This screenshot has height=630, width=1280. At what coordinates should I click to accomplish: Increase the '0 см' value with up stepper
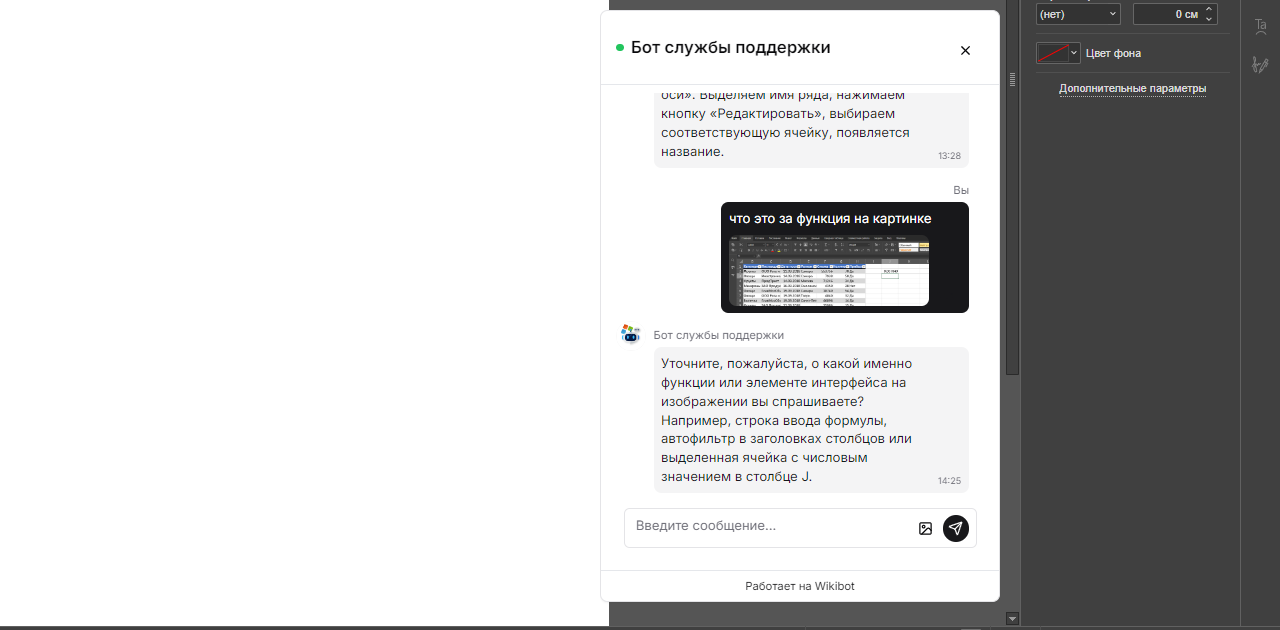pos(1207,8)
